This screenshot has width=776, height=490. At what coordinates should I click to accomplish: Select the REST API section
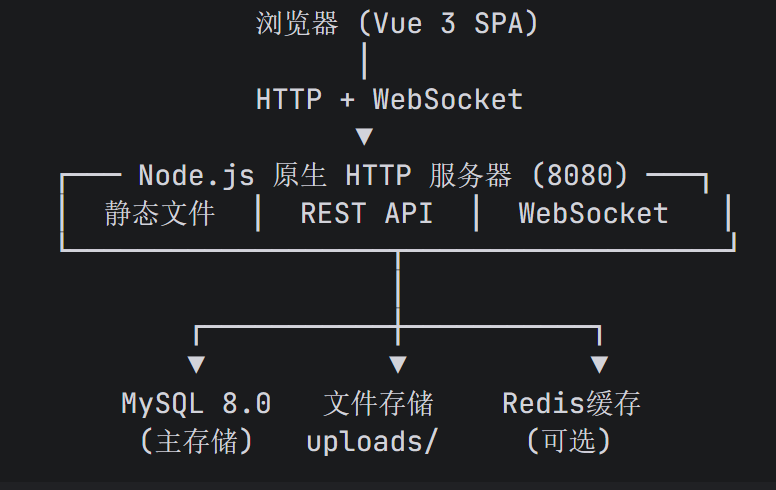pyautogui.click(x=367, y=214)
